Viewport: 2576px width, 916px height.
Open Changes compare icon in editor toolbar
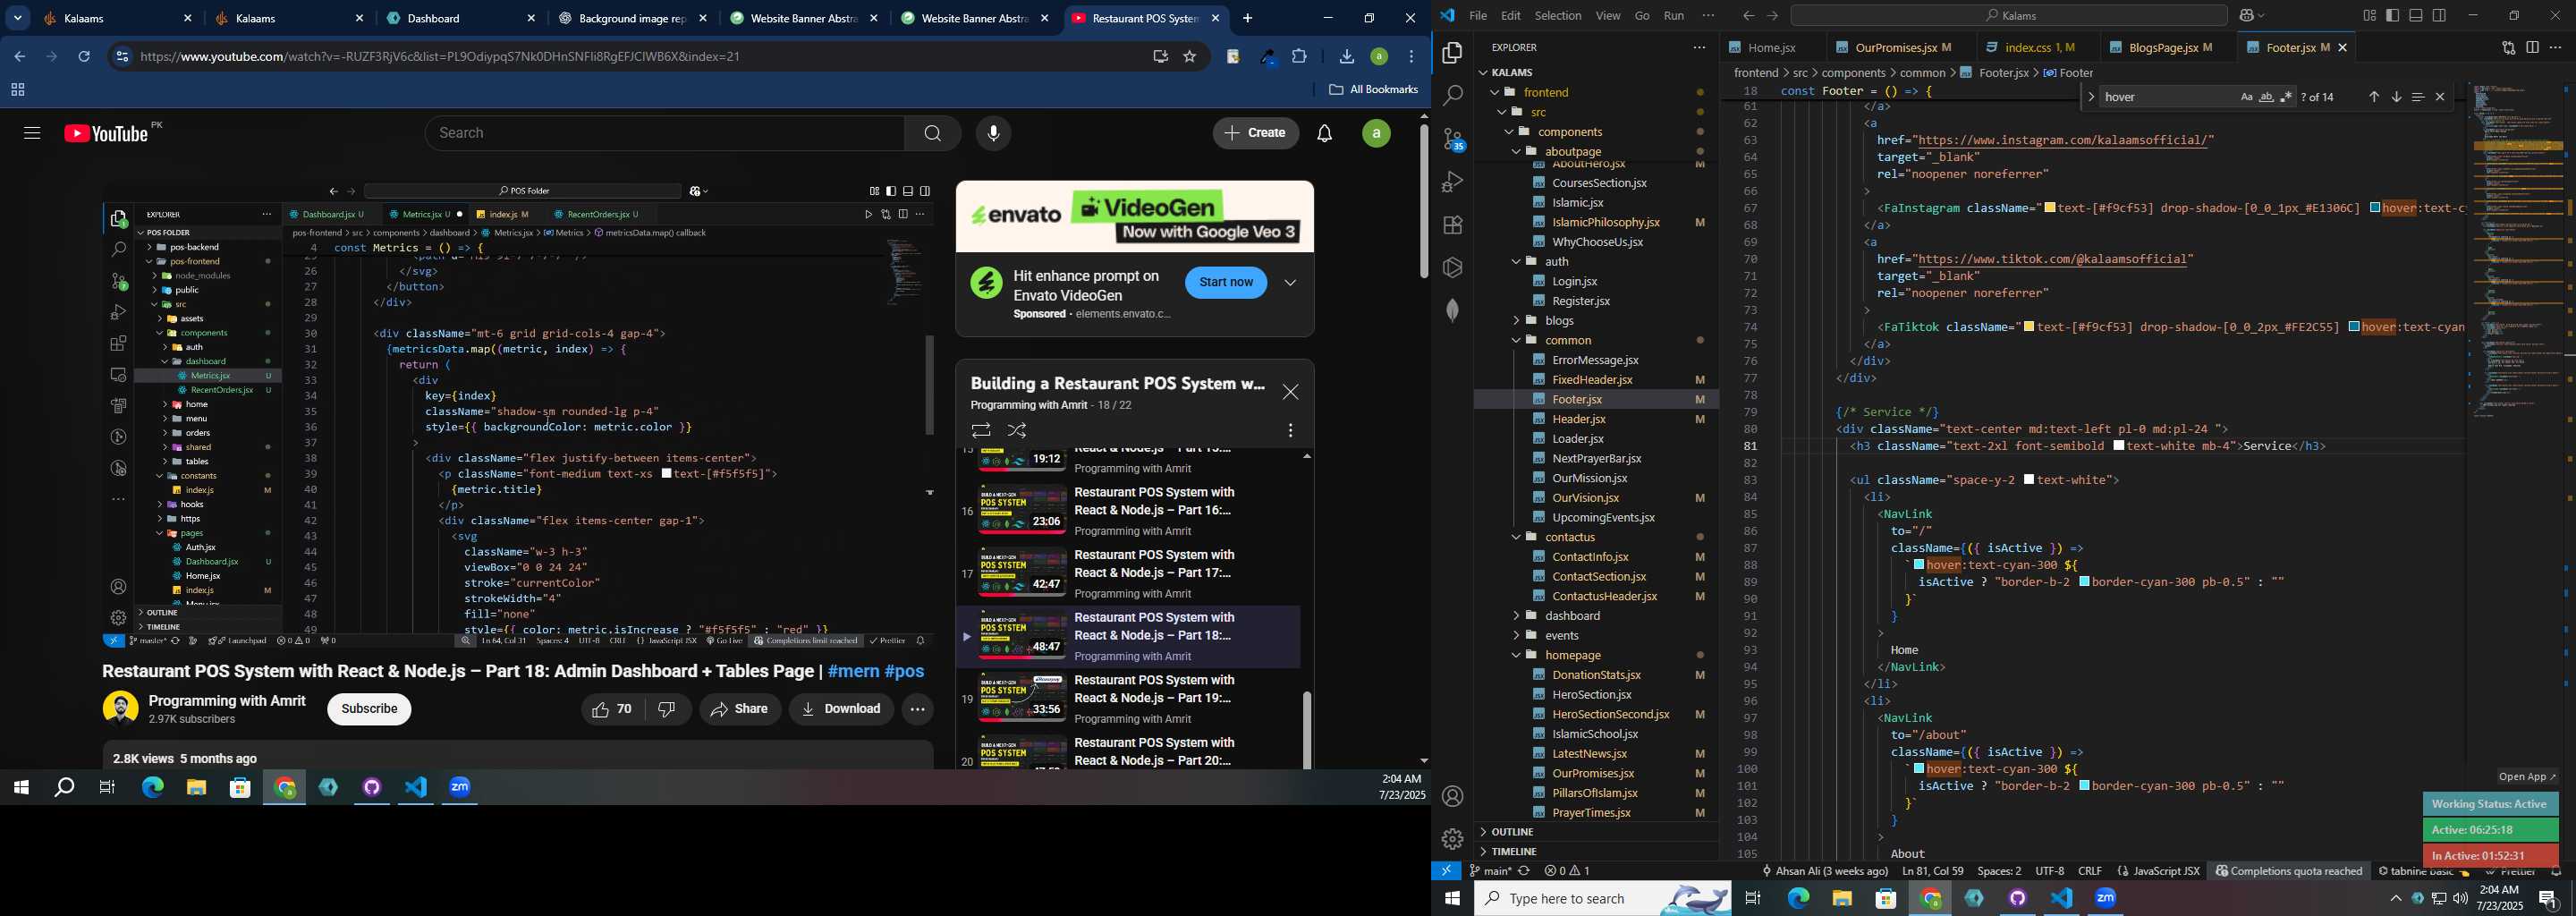pyautogui.click(x=2508, y=47)
